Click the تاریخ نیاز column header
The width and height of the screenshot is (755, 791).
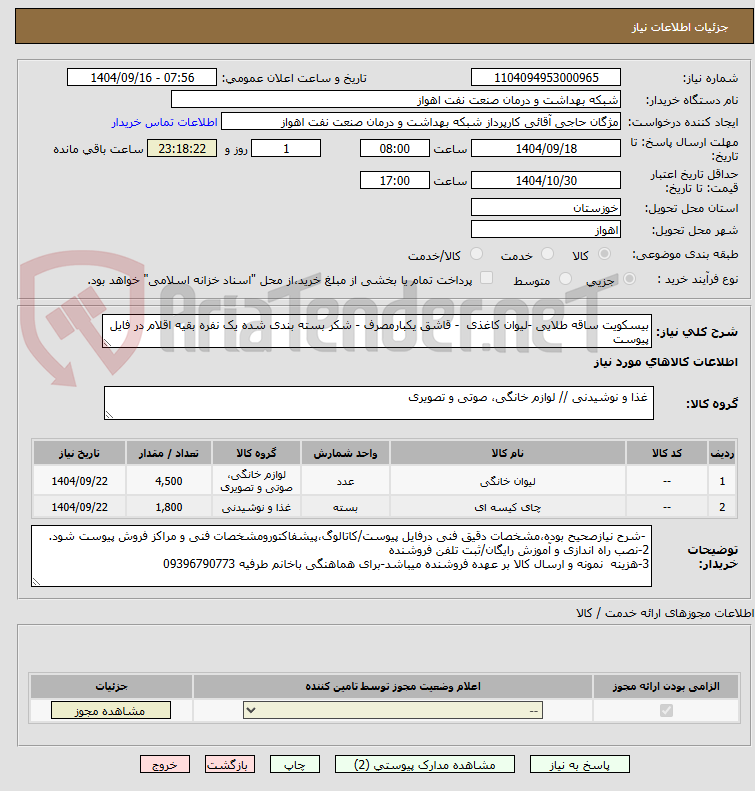click(x=79, y=453)
